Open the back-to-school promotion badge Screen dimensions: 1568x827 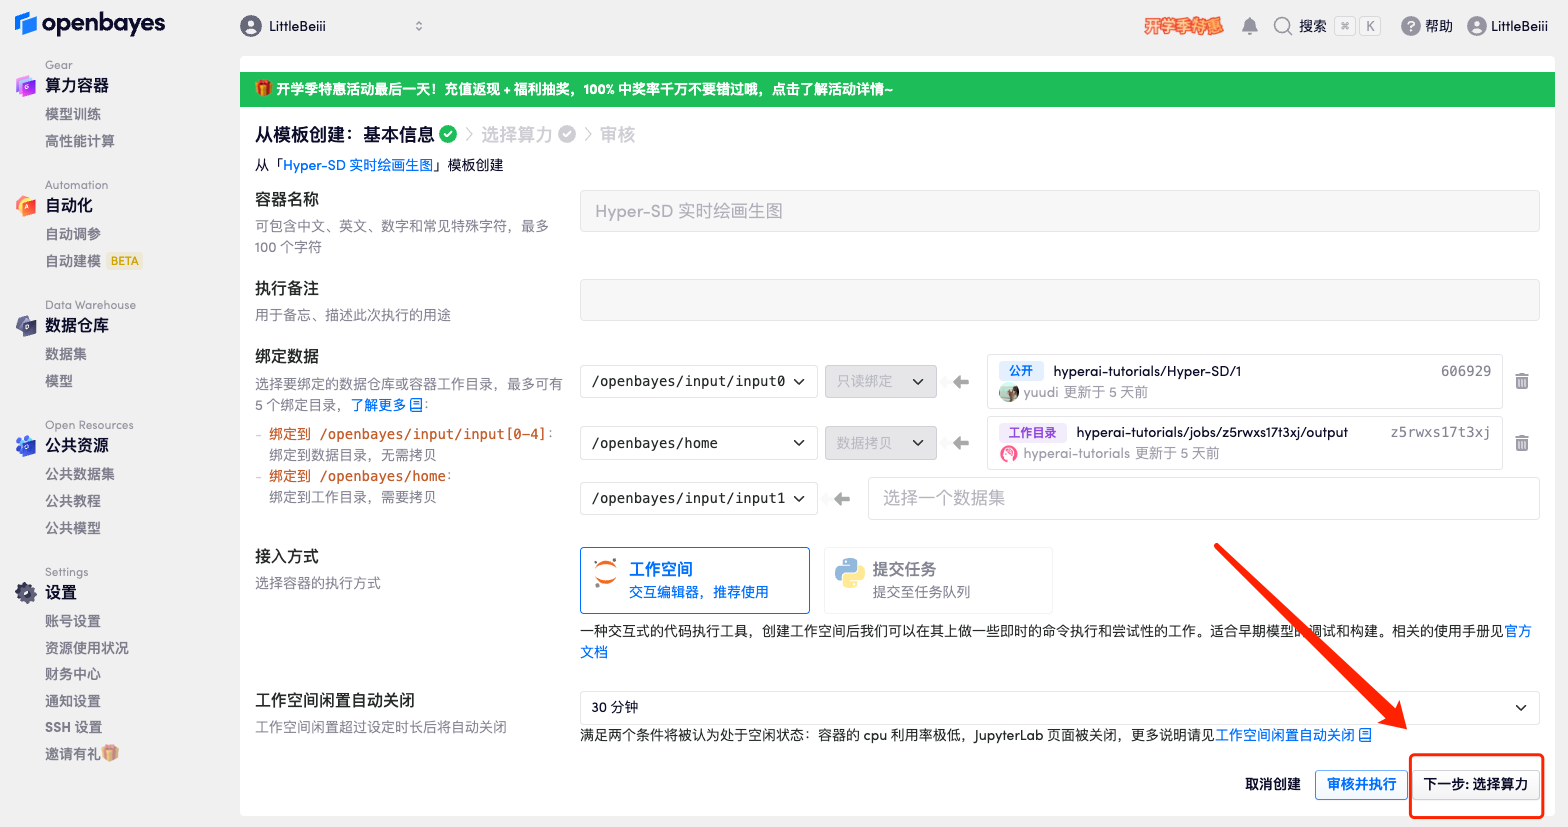(x=1183, y=26)
